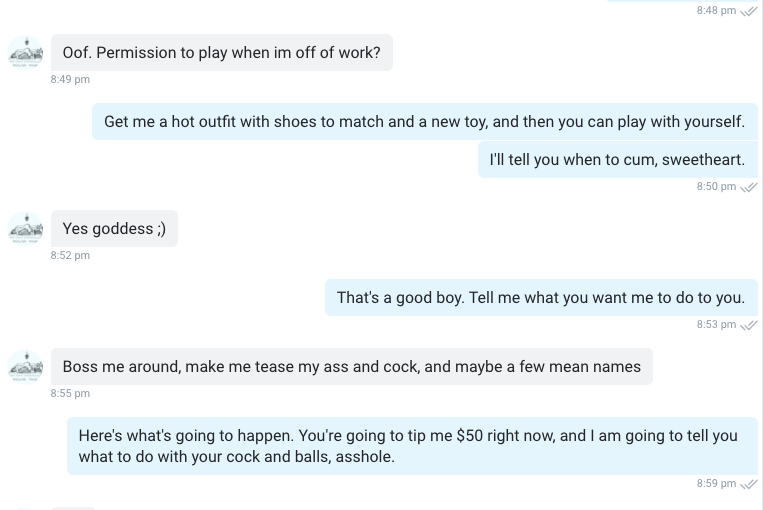Select the "That's a good boy" message

[540, 298]
